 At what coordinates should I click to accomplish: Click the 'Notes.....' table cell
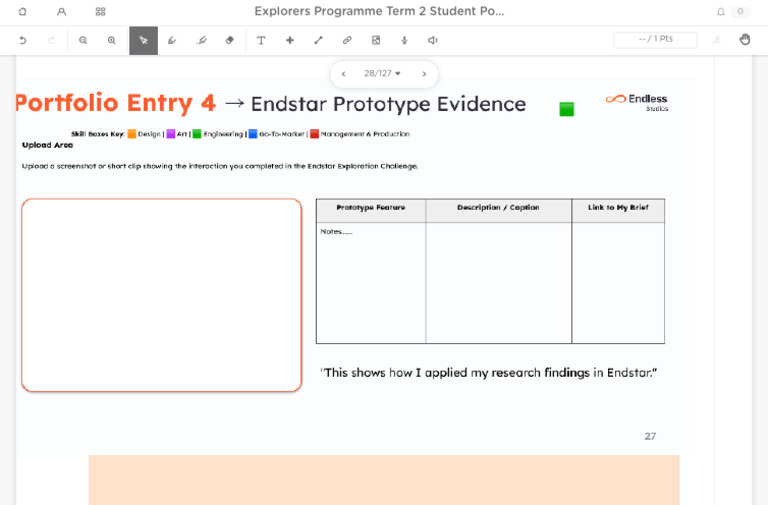(x=371, y=283)
